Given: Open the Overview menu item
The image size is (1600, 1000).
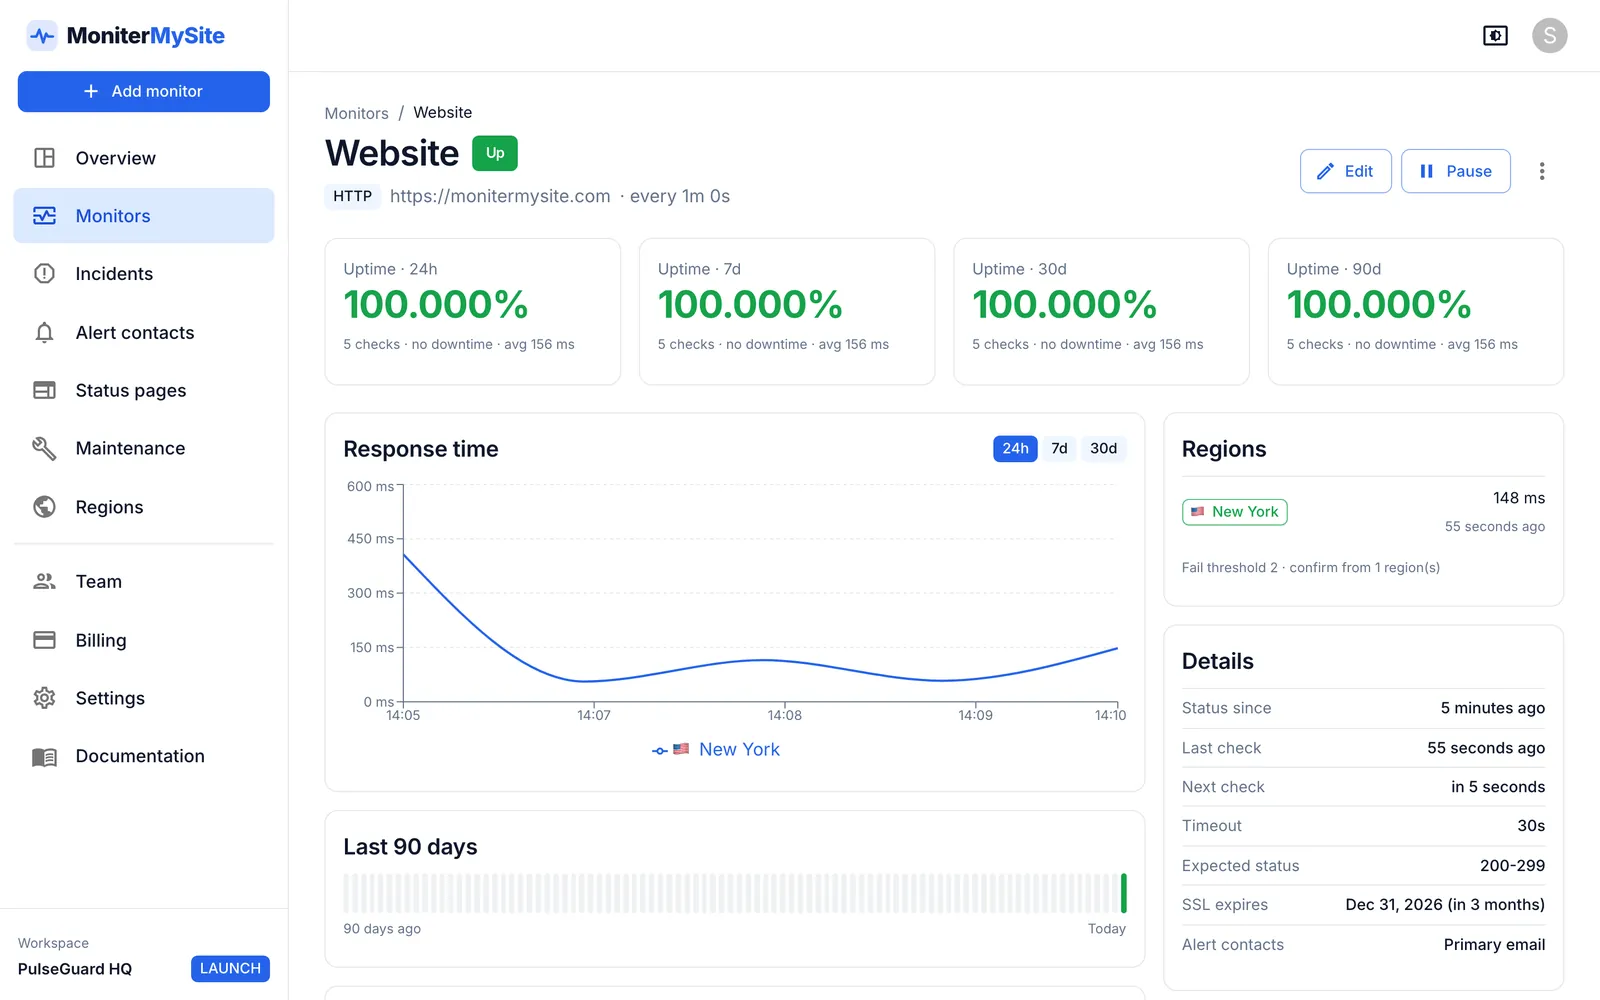Looking at the screenshot, I should [x=143, y=158].
